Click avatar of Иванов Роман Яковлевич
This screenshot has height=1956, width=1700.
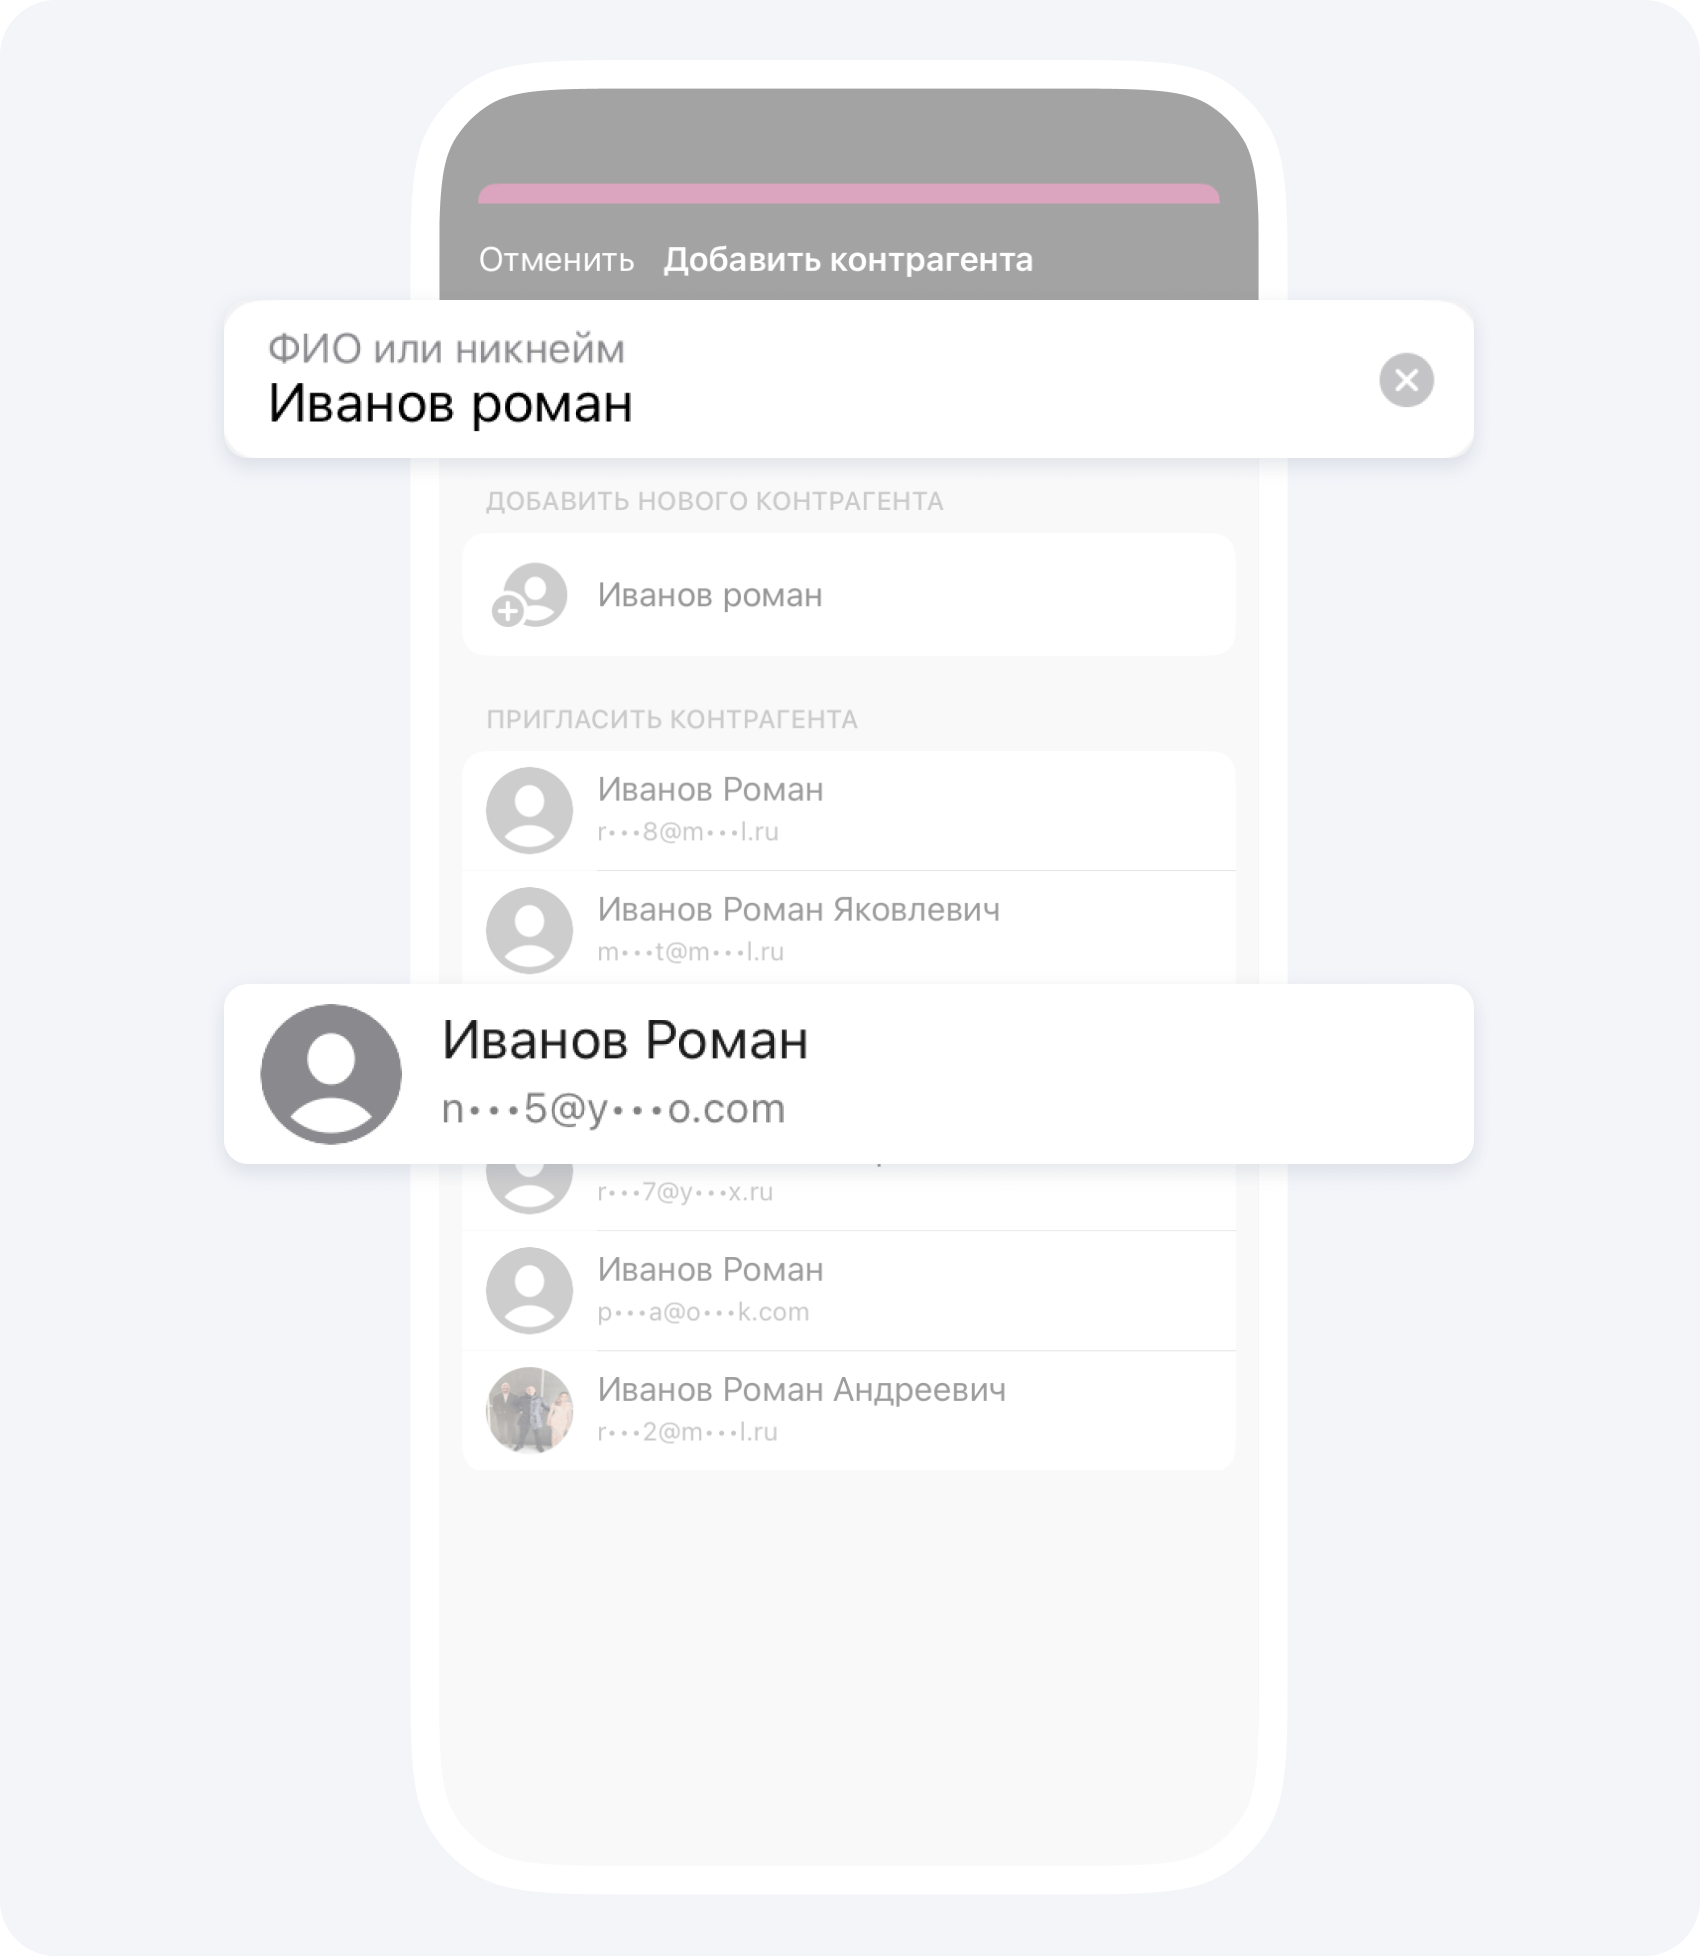(x=529, y=930)
